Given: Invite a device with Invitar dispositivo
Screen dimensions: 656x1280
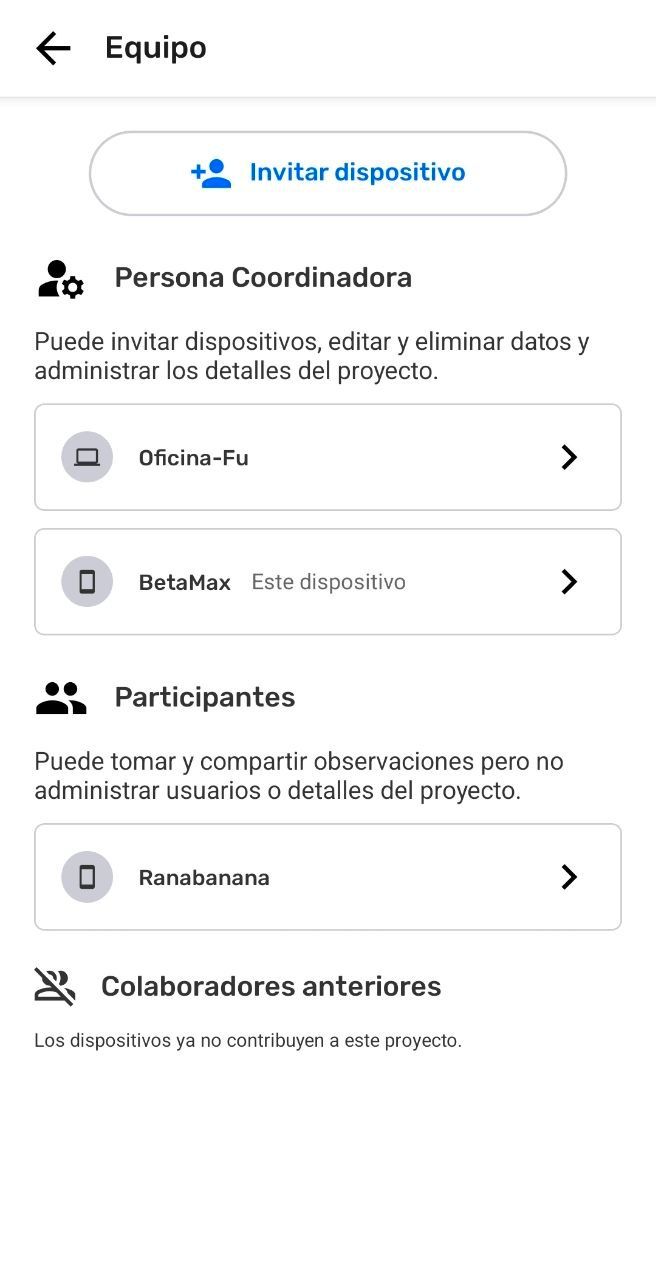Looking at the screenshot, I should click(x=328, y=173).
